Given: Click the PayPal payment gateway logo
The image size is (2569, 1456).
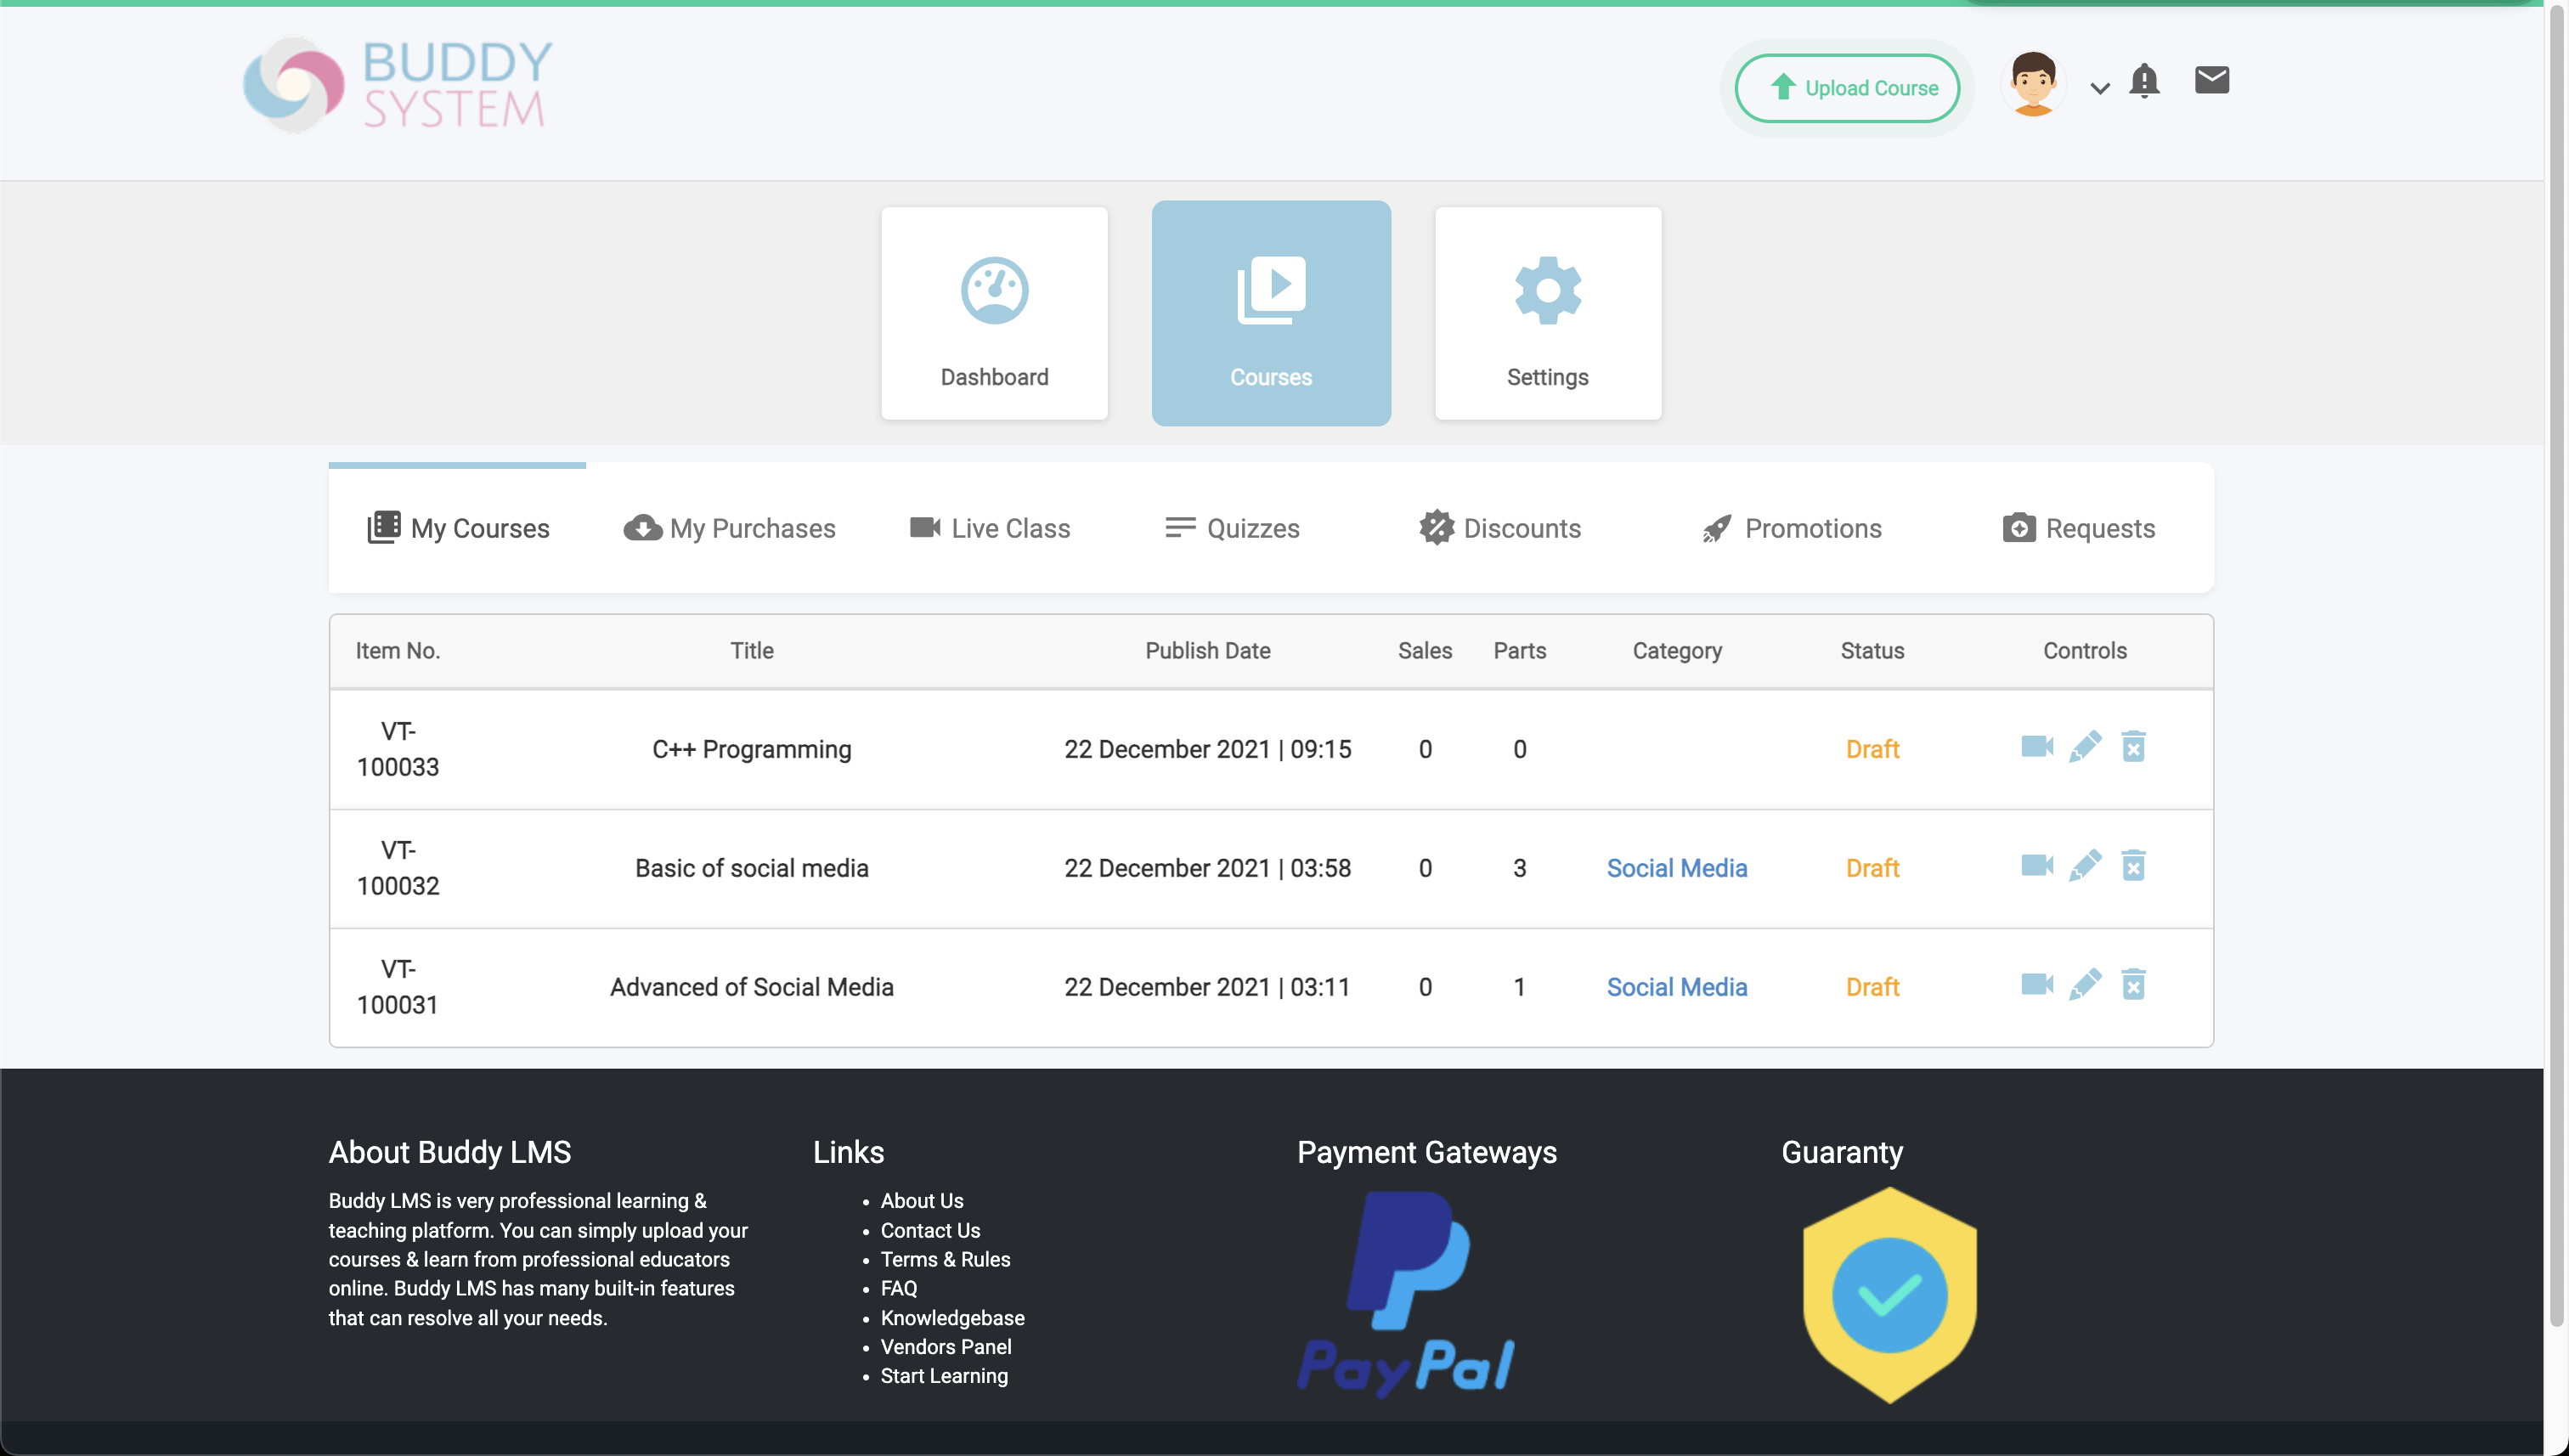Looking at the screenshot, I should (1406, 1293).
